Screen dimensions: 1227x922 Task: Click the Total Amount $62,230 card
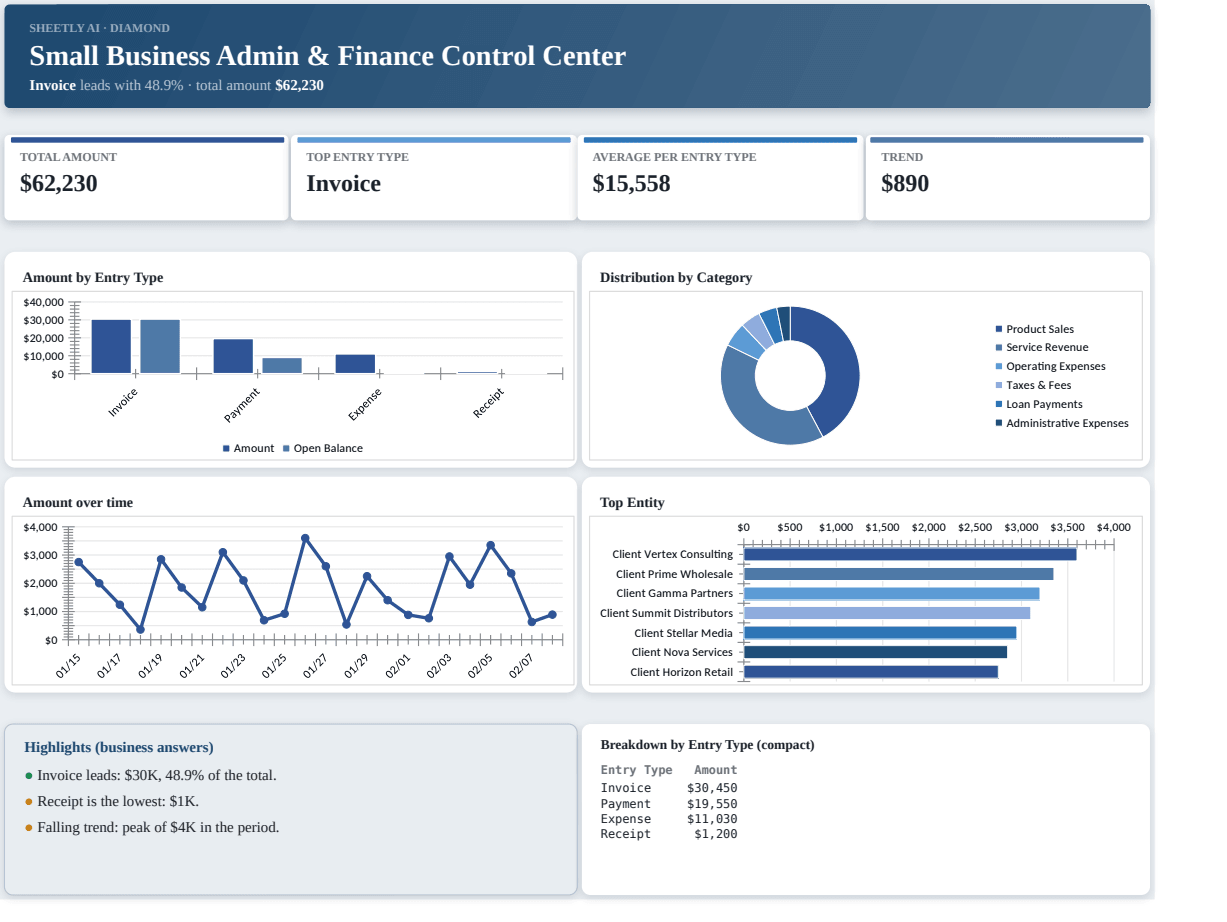pos(146,178)
